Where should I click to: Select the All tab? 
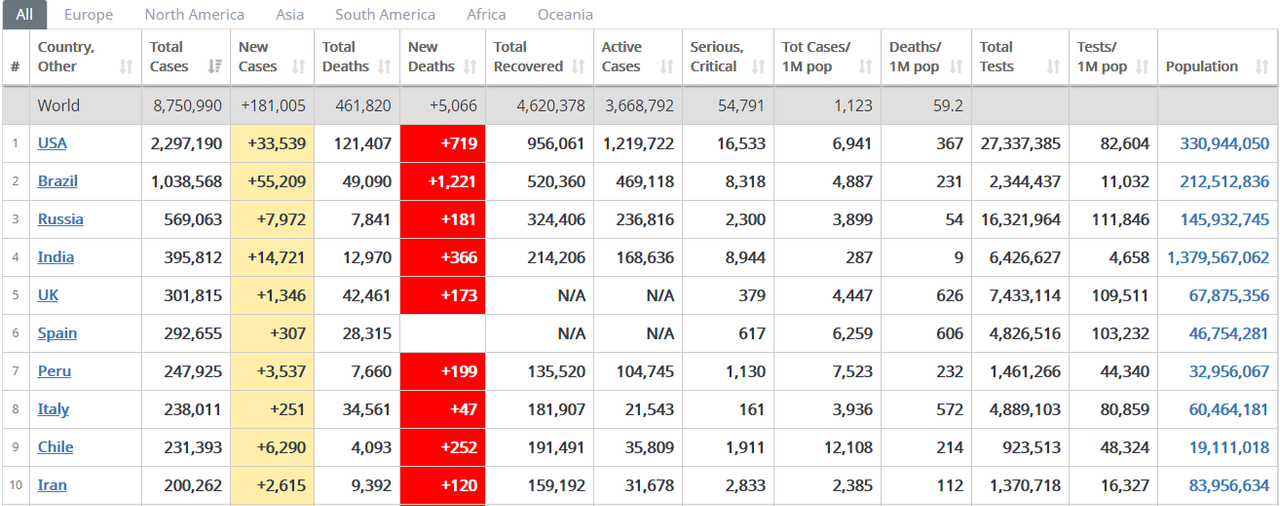tap(24, 15)
